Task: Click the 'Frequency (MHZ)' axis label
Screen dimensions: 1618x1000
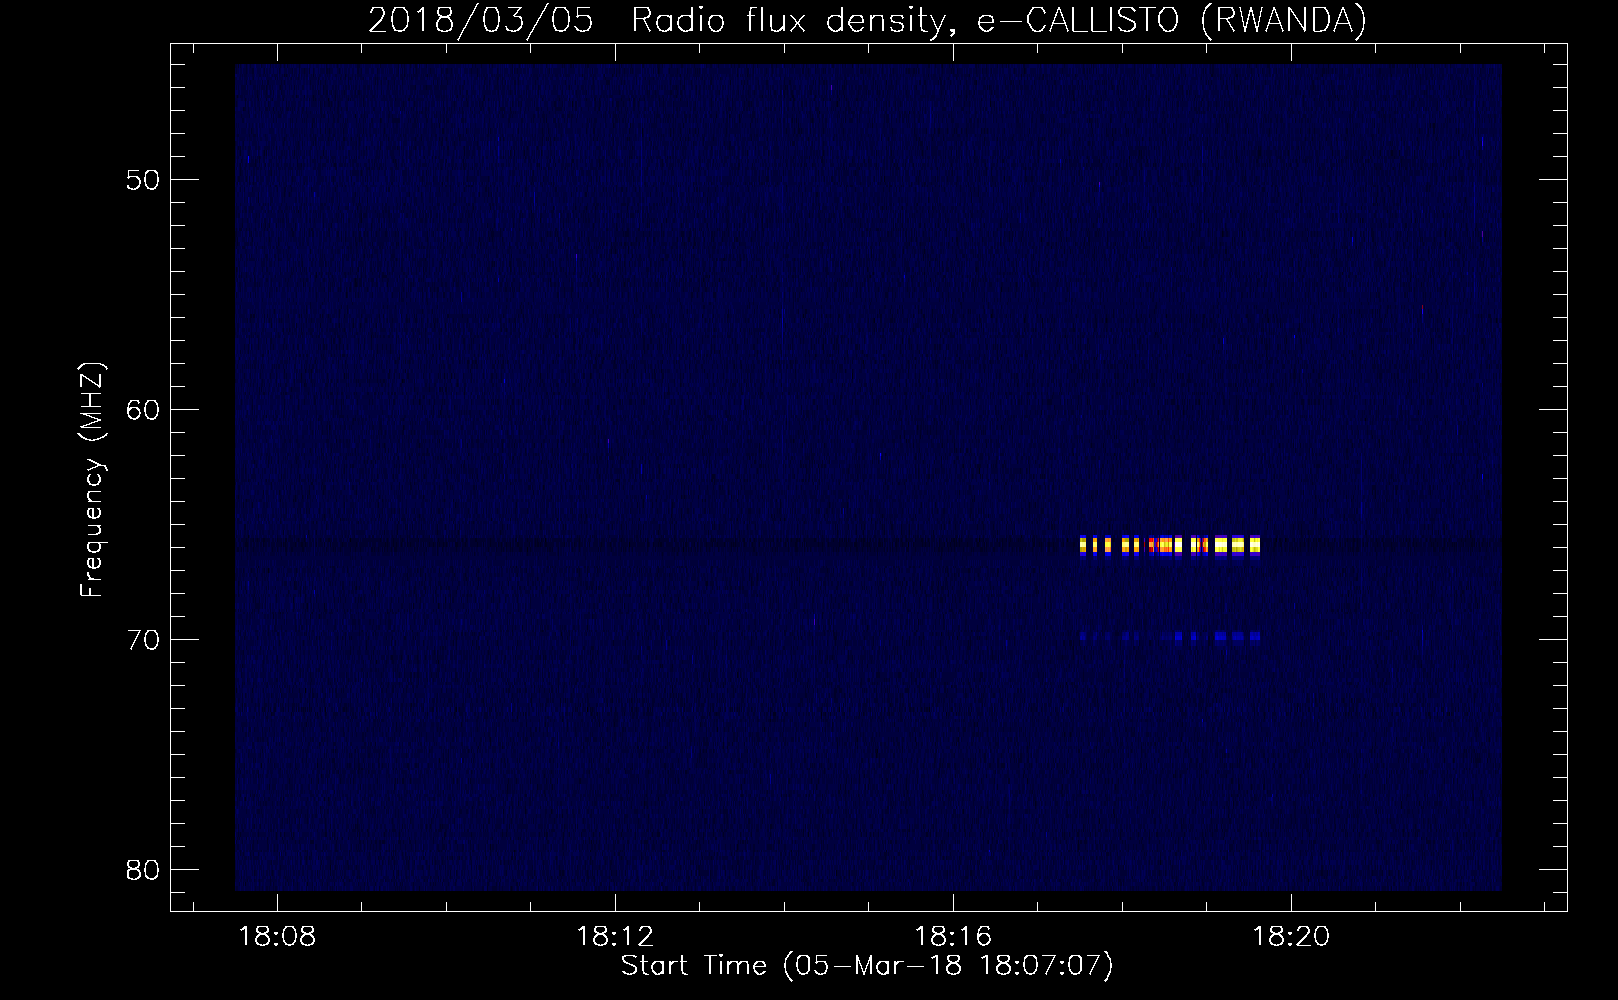Action: click(x=92, y=480)
